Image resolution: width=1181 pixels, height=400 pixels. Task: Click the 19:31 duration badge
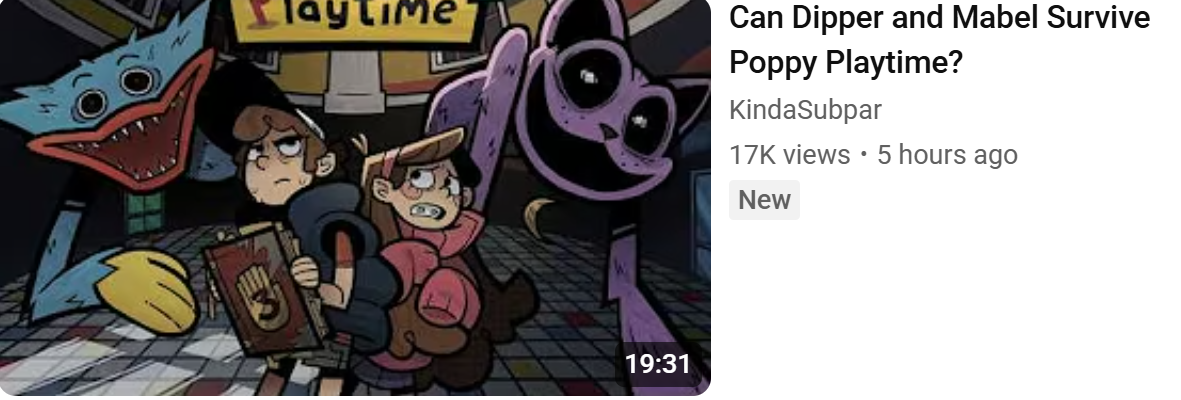658,364
